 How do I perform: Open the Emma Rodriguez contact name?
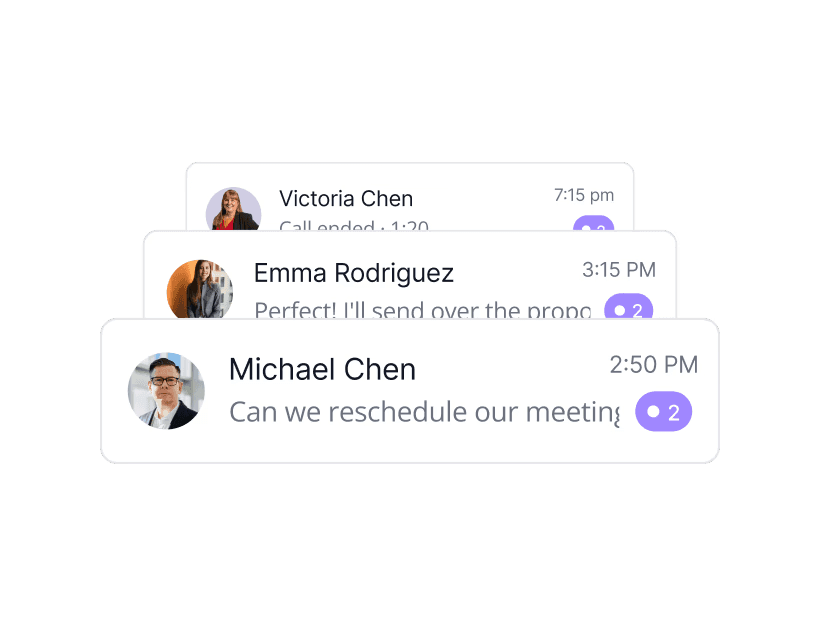pyautogui.click(x=354, y=273)
